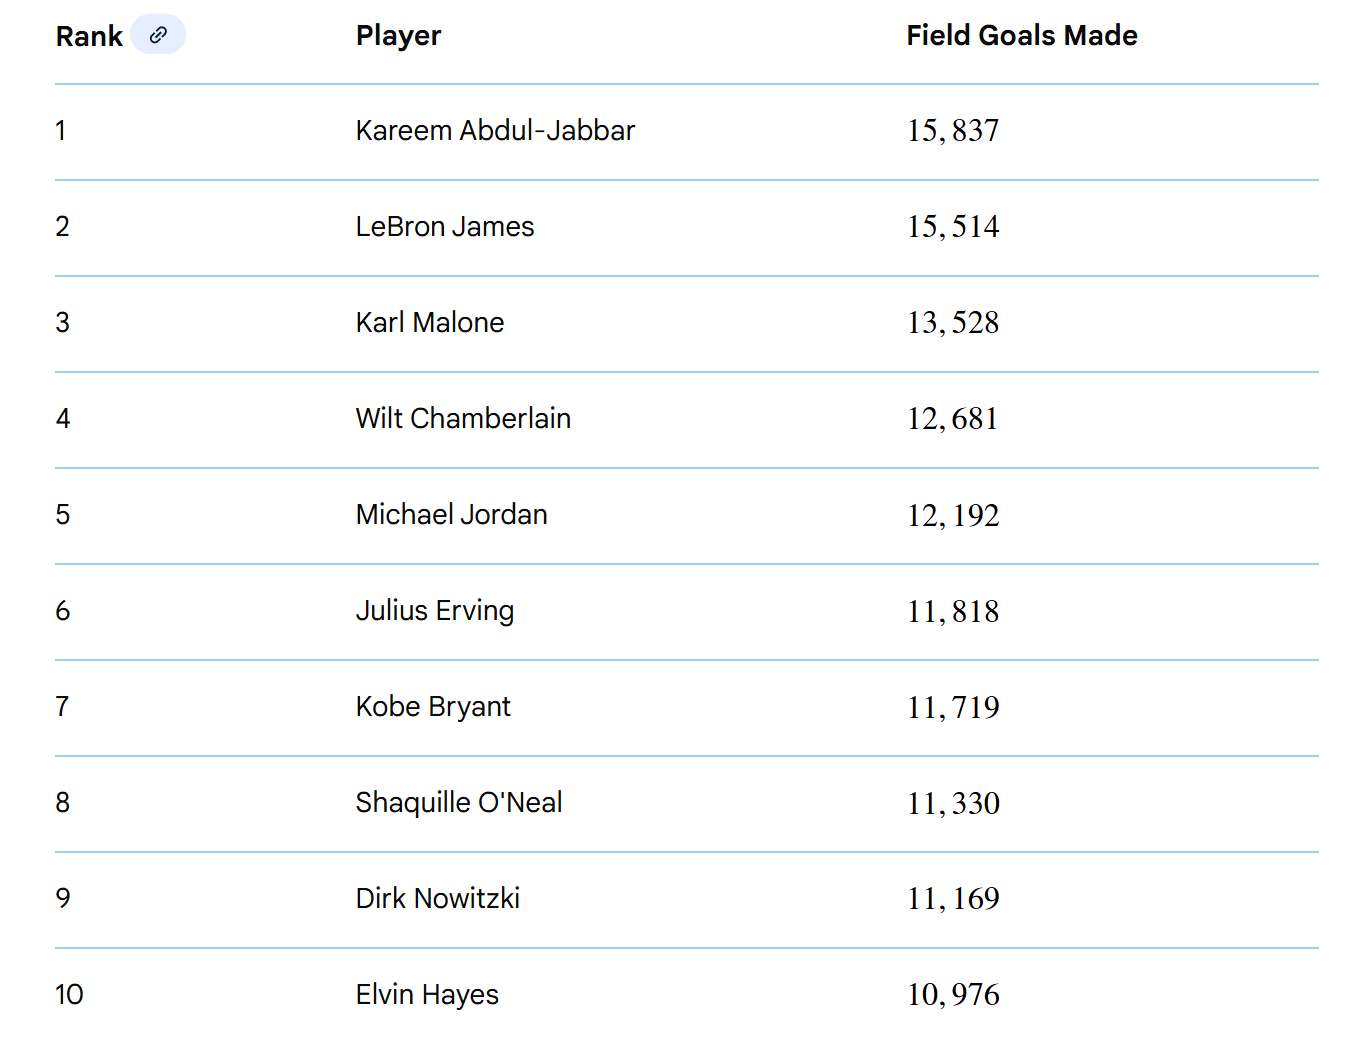Select the 15,514 field goals value

point(953,227)
